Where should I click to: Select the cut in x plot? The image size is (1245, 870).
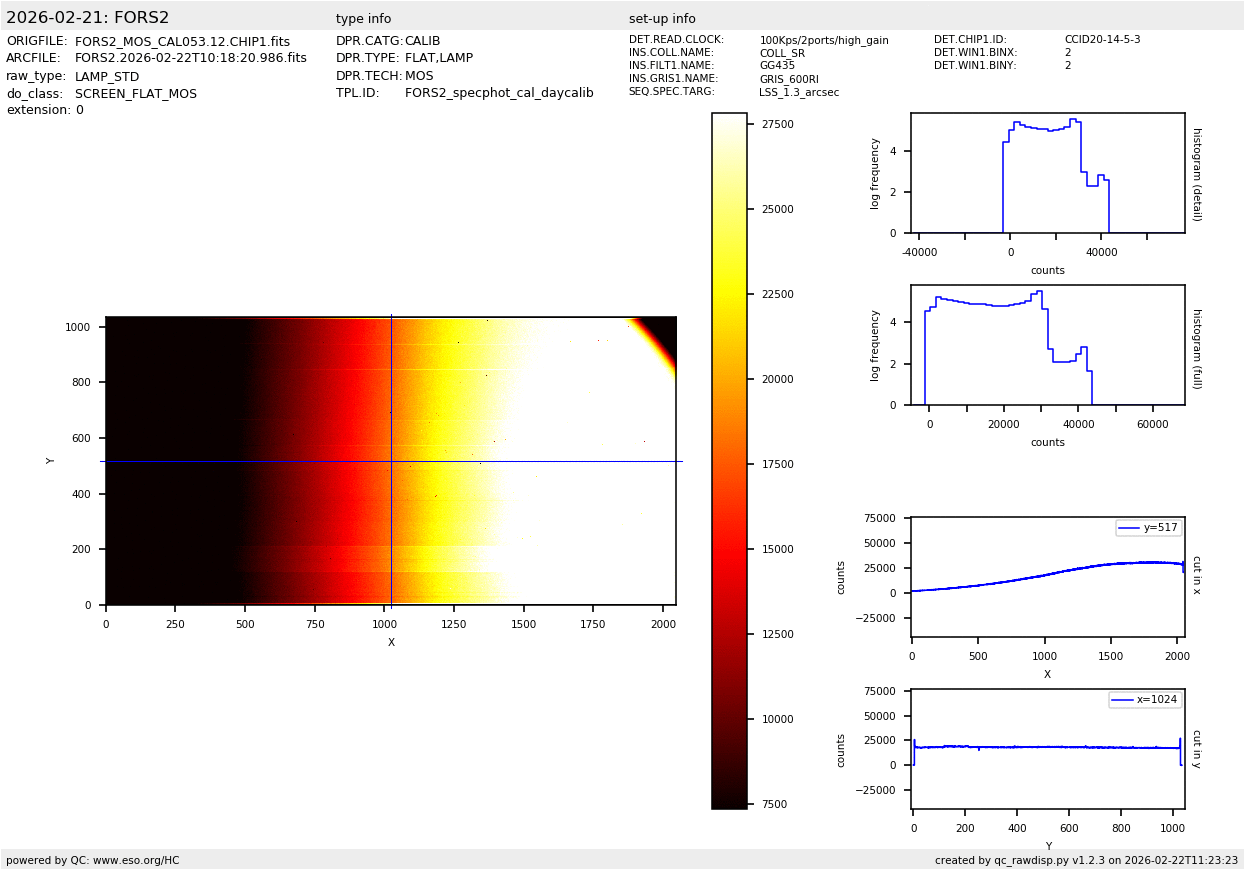coord(1047,577)
